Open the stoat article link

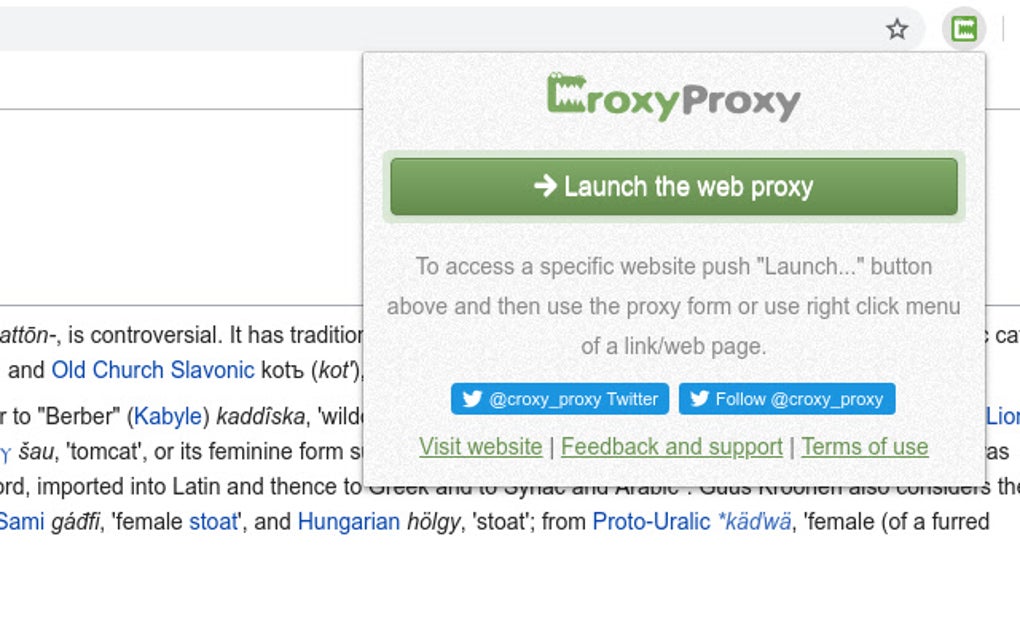pos(214,522)
